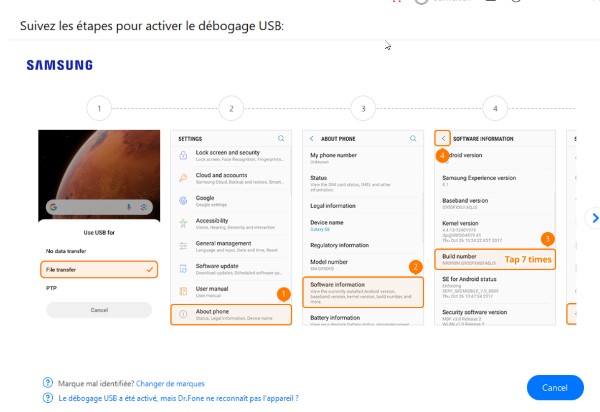Click the Samsung brand logo

60,65
